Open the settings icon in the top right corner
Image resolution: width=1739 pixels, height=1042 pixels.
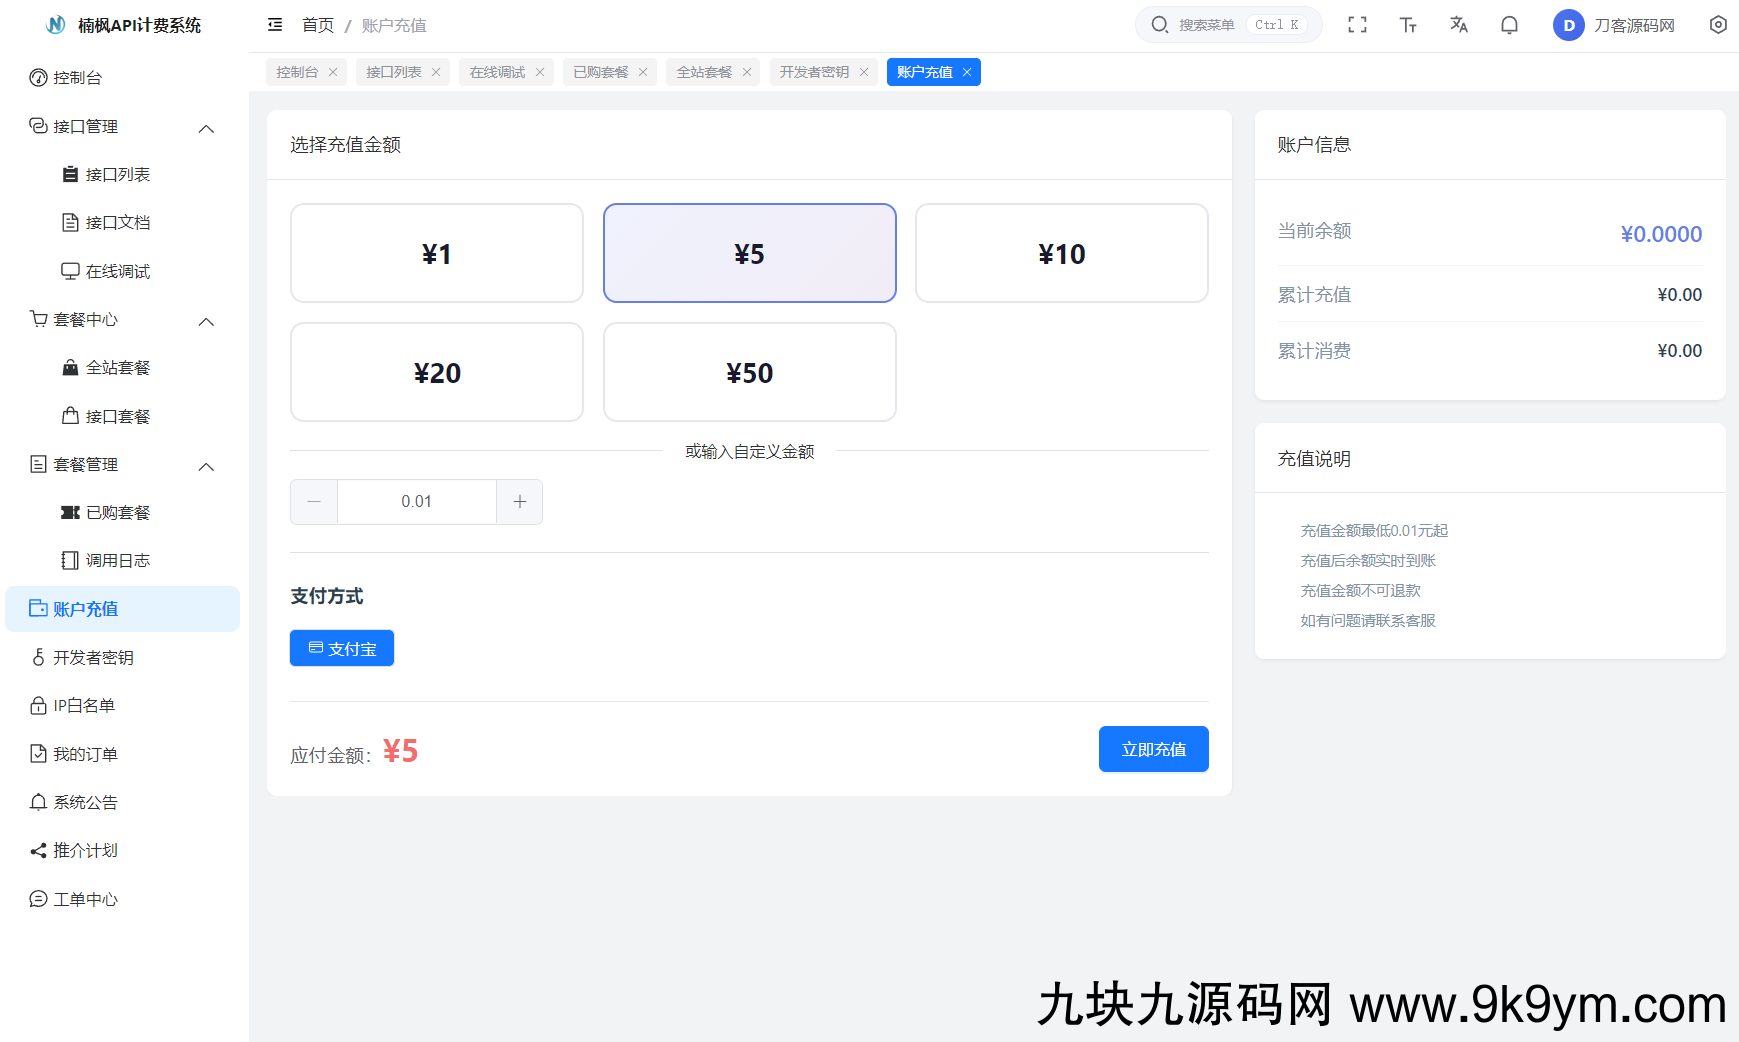tap(1718, 25)
